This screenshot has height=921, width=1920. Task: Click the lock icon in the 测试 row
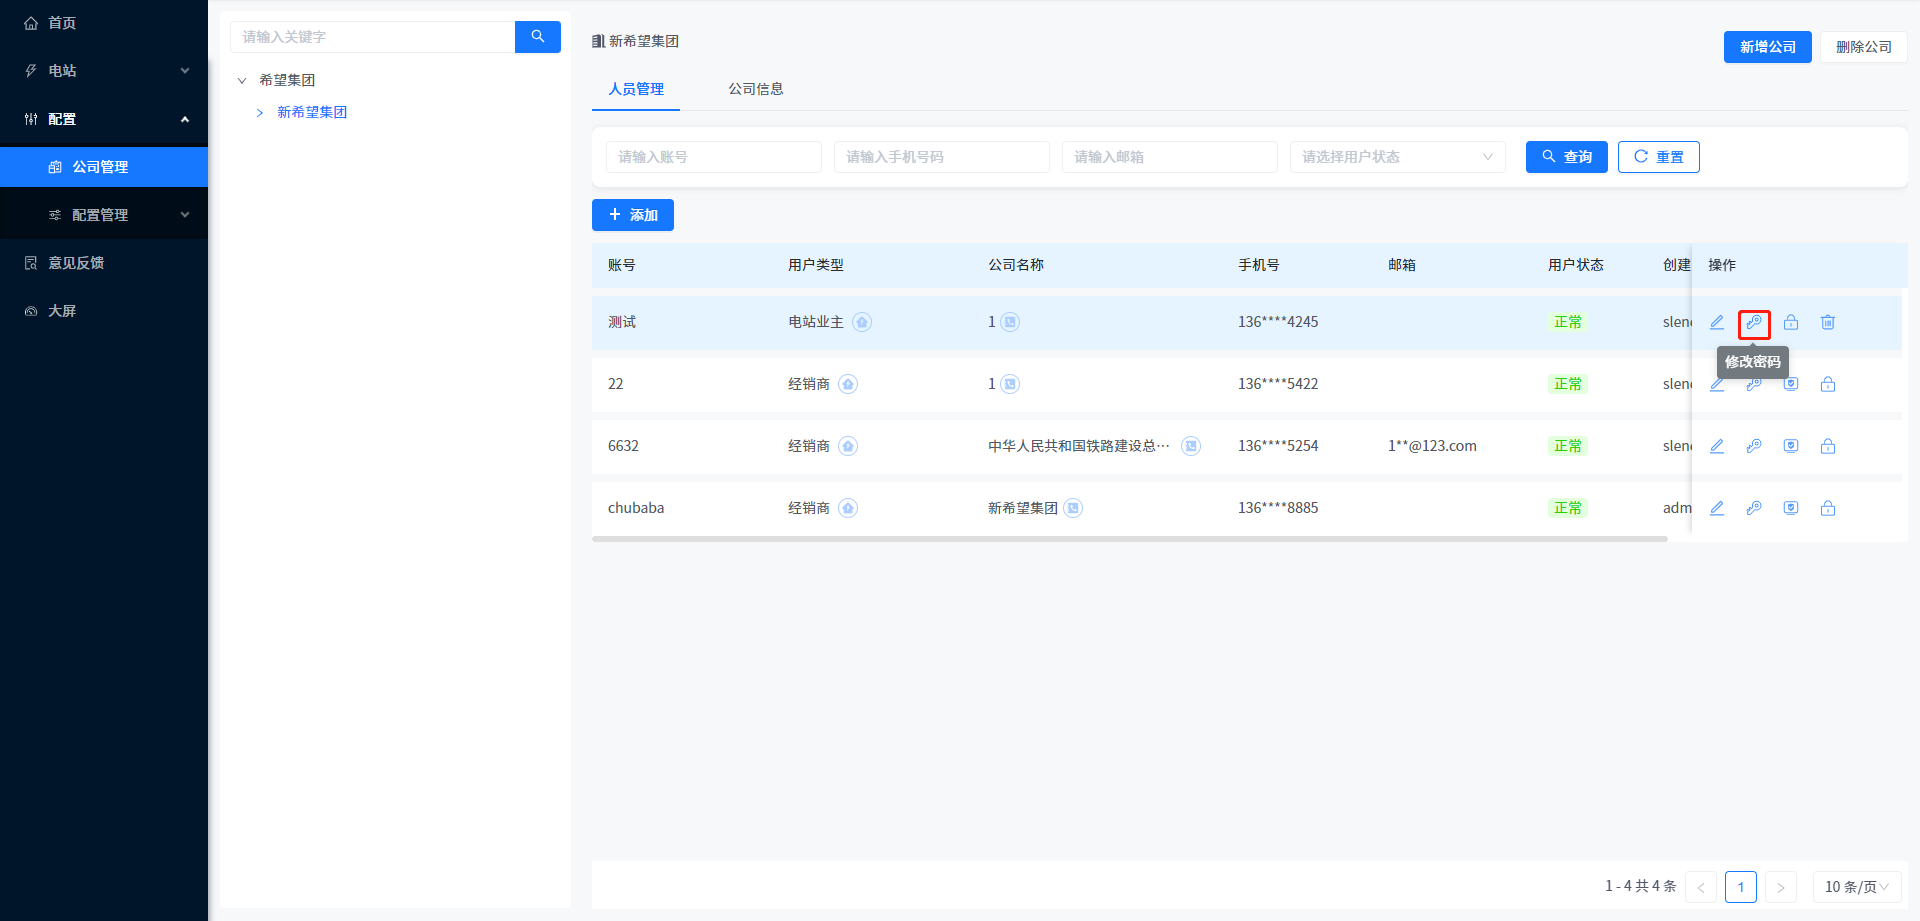pos(1791,322)
